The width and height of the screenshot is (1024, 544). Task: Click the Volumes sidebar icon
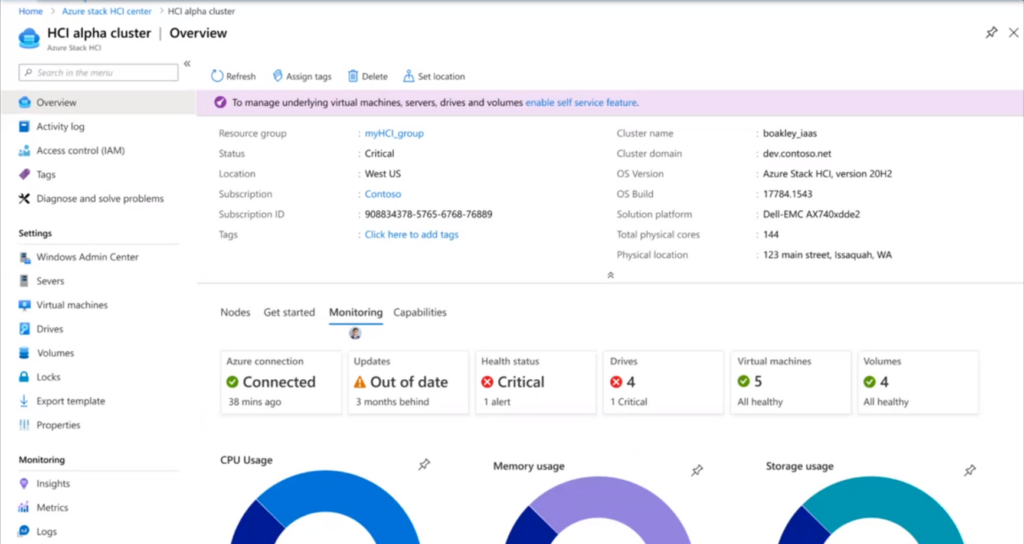[x=24, y=353]
